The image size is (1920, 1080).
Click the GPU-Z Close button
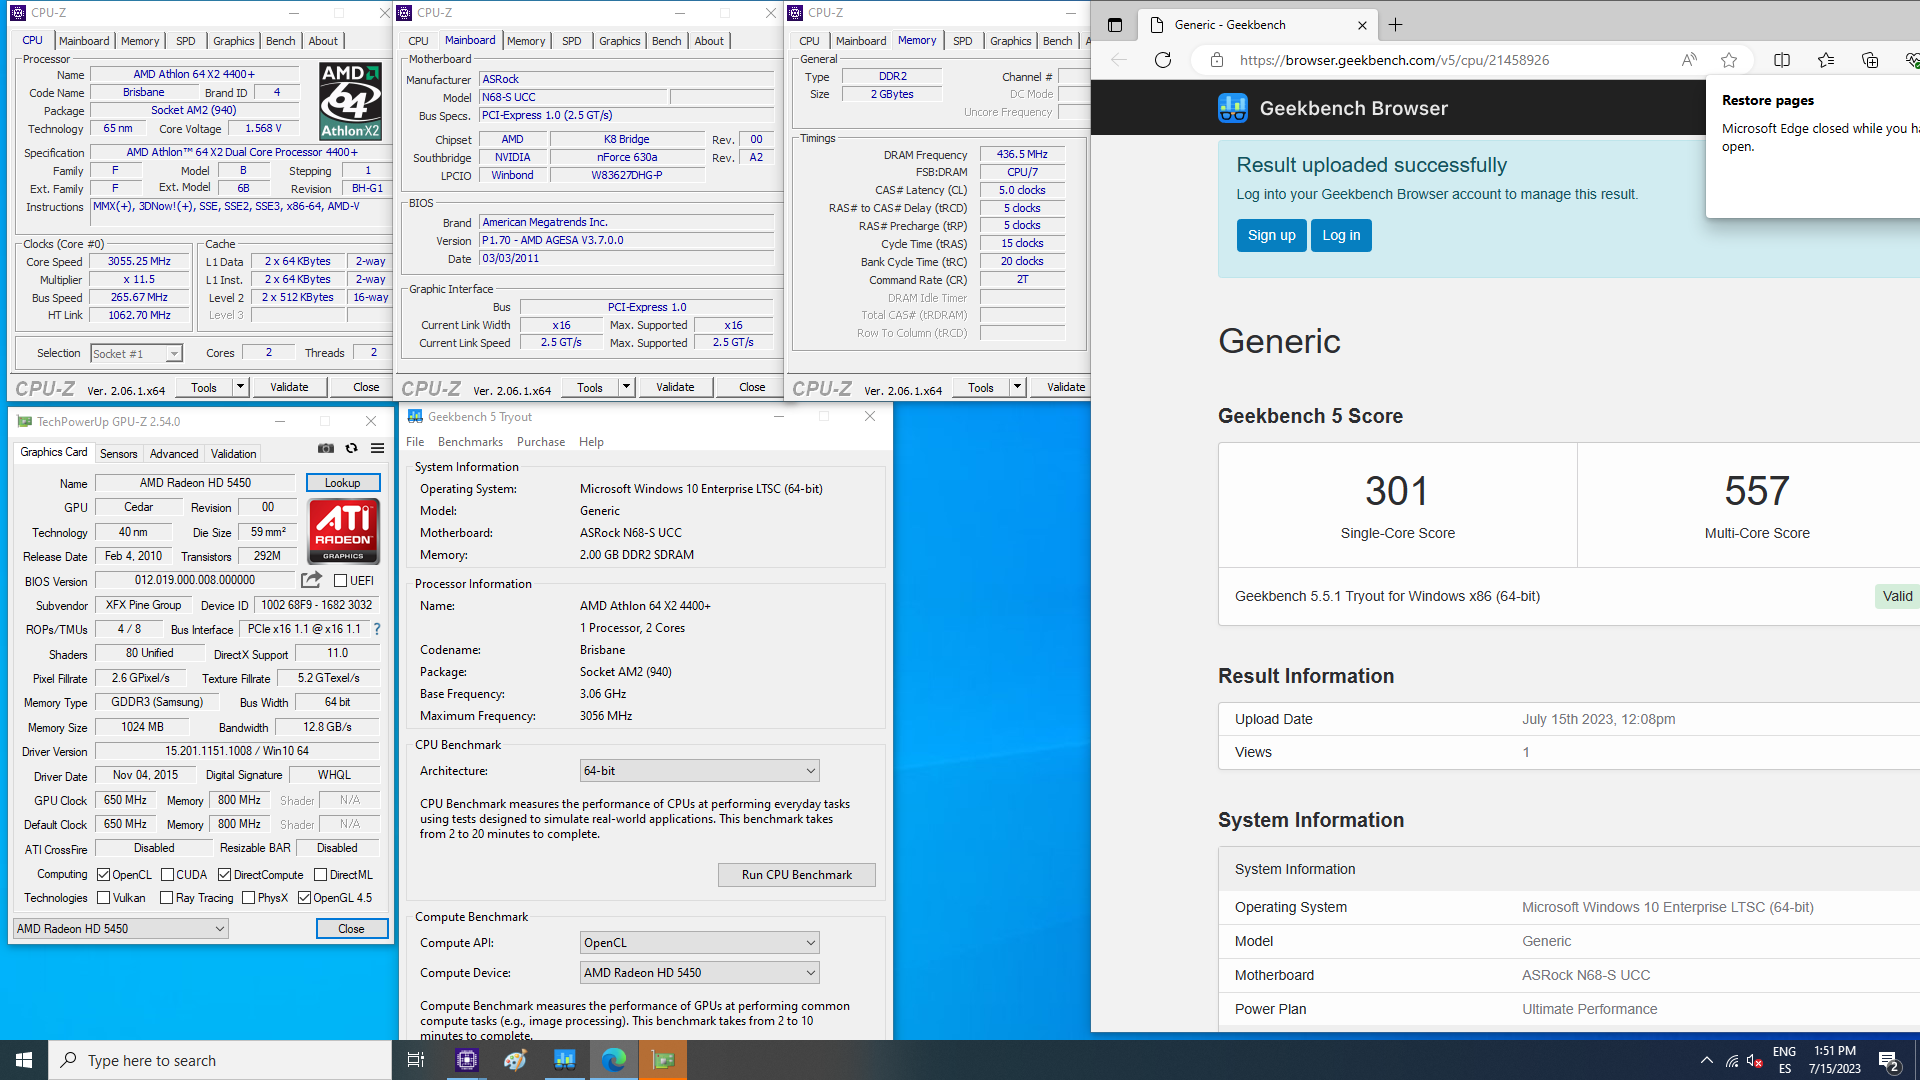[x=352, y=929]
